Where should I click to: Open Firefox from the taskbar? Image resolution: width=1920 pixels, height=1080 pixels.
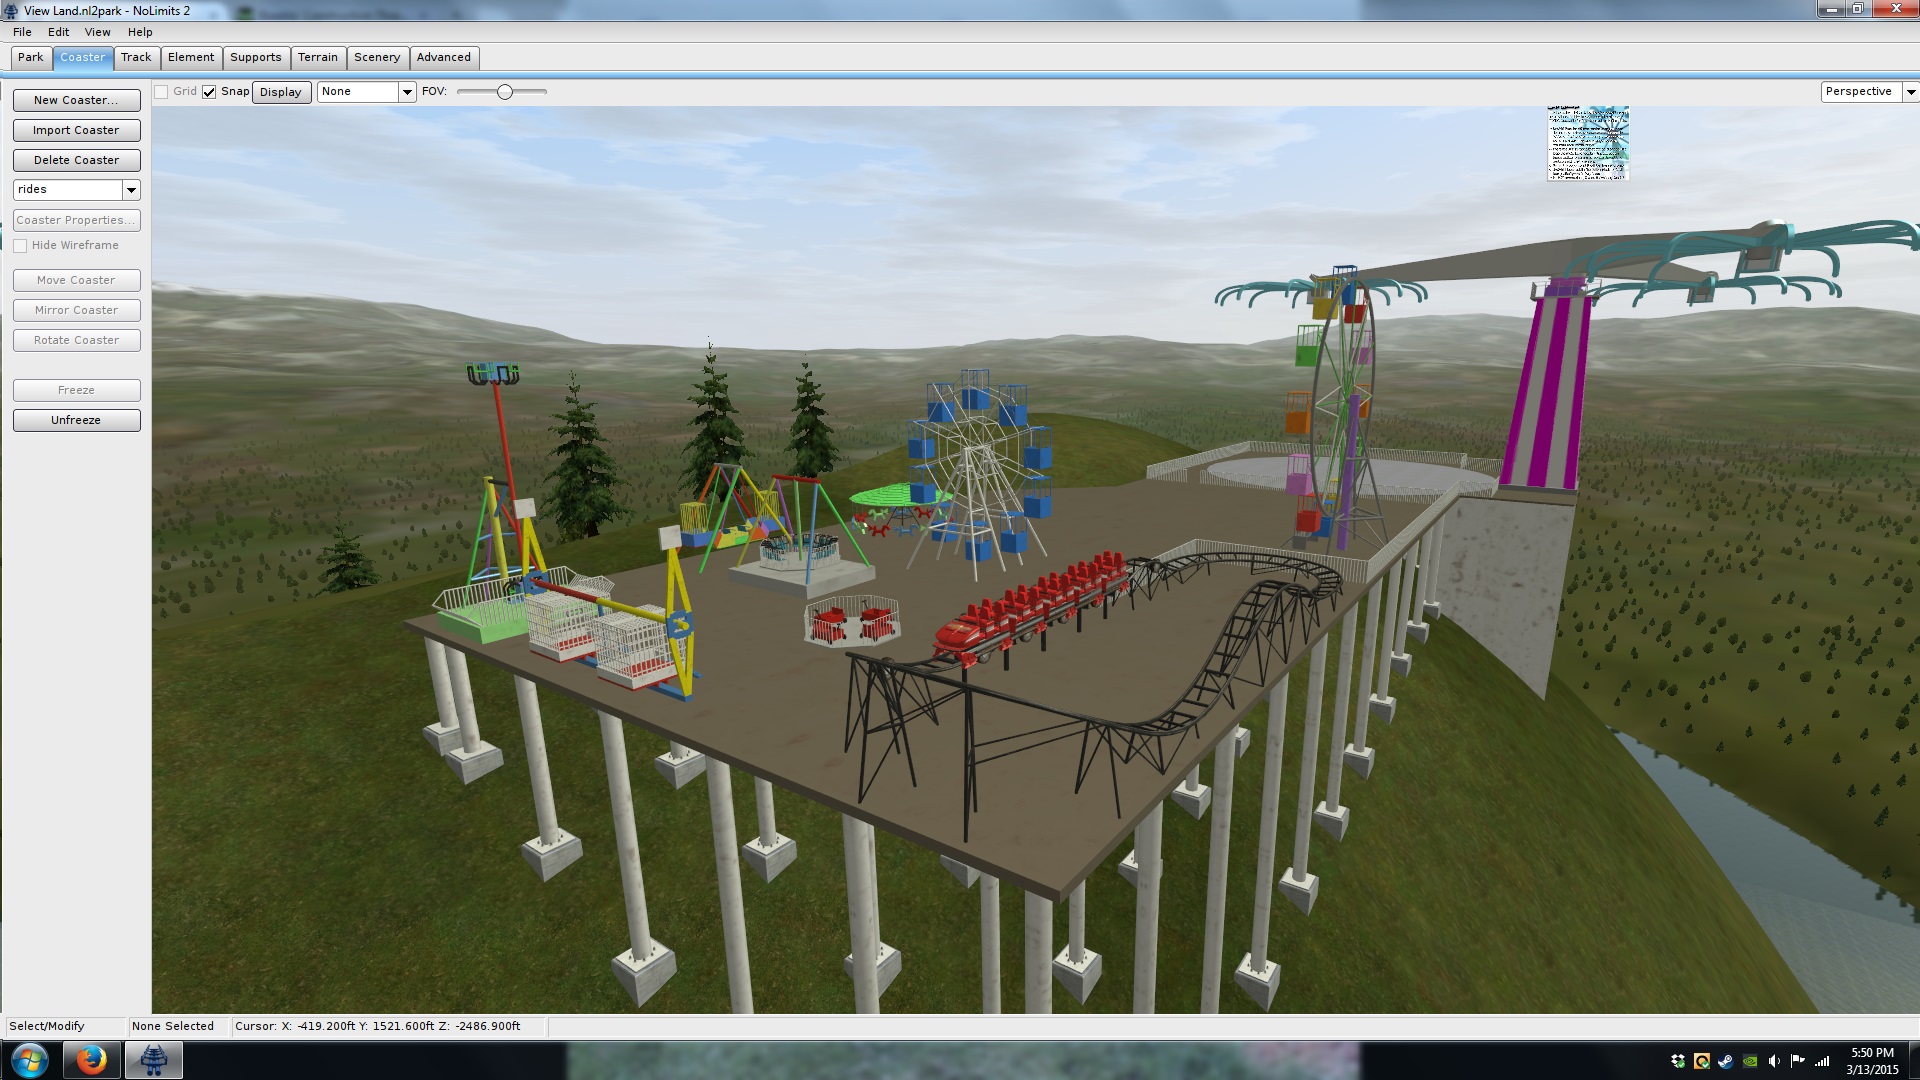click(91, 1060)
